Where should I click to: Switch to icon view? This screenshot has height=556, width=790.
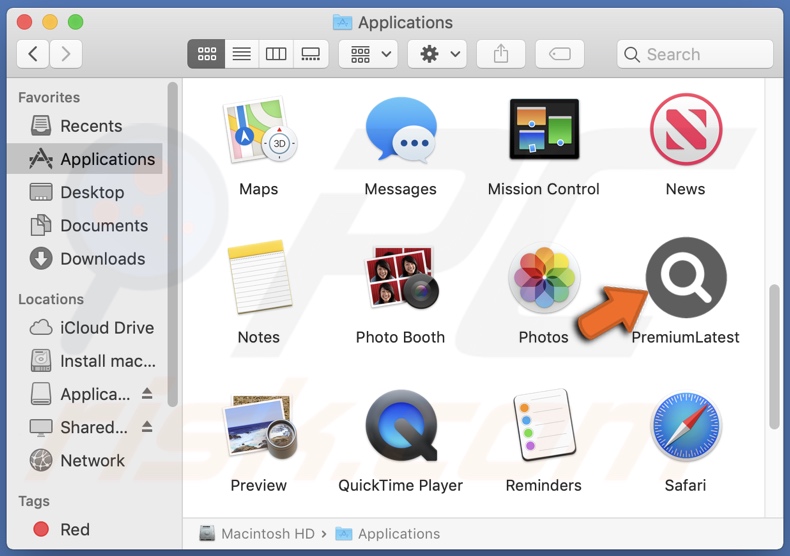click(x=207, y=54)
